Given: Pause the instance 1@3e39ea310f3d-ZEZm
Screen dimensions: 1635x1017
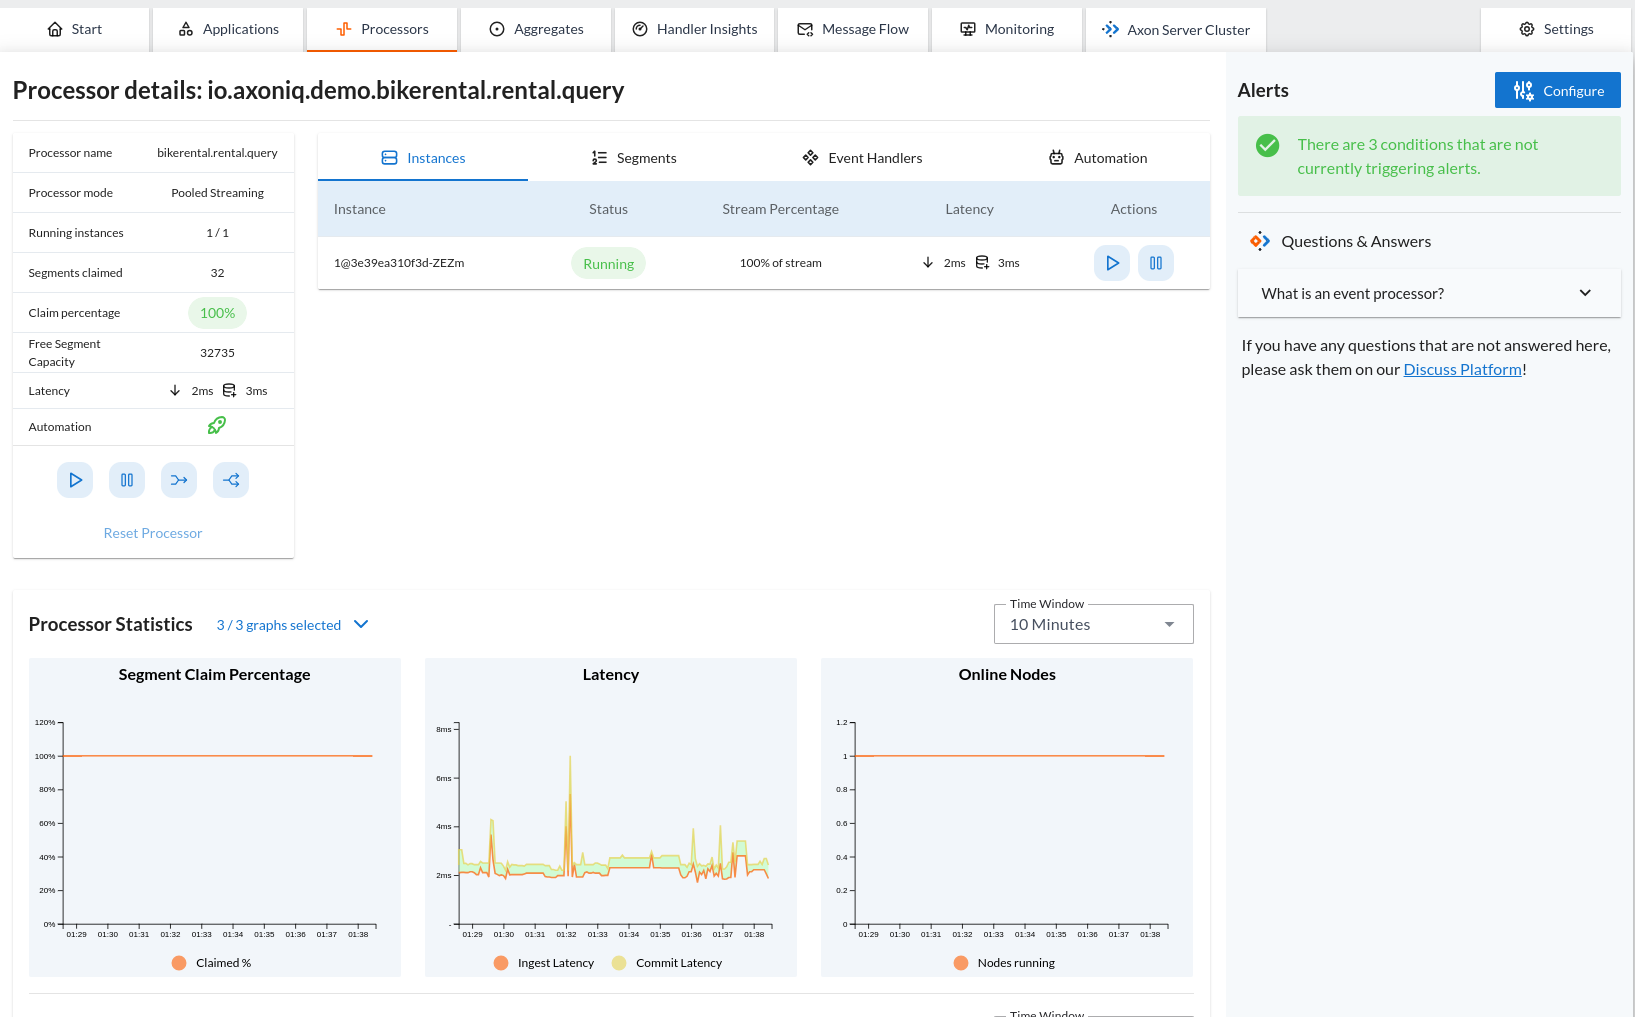Looking at the screenshot, I should (1156, 263).
